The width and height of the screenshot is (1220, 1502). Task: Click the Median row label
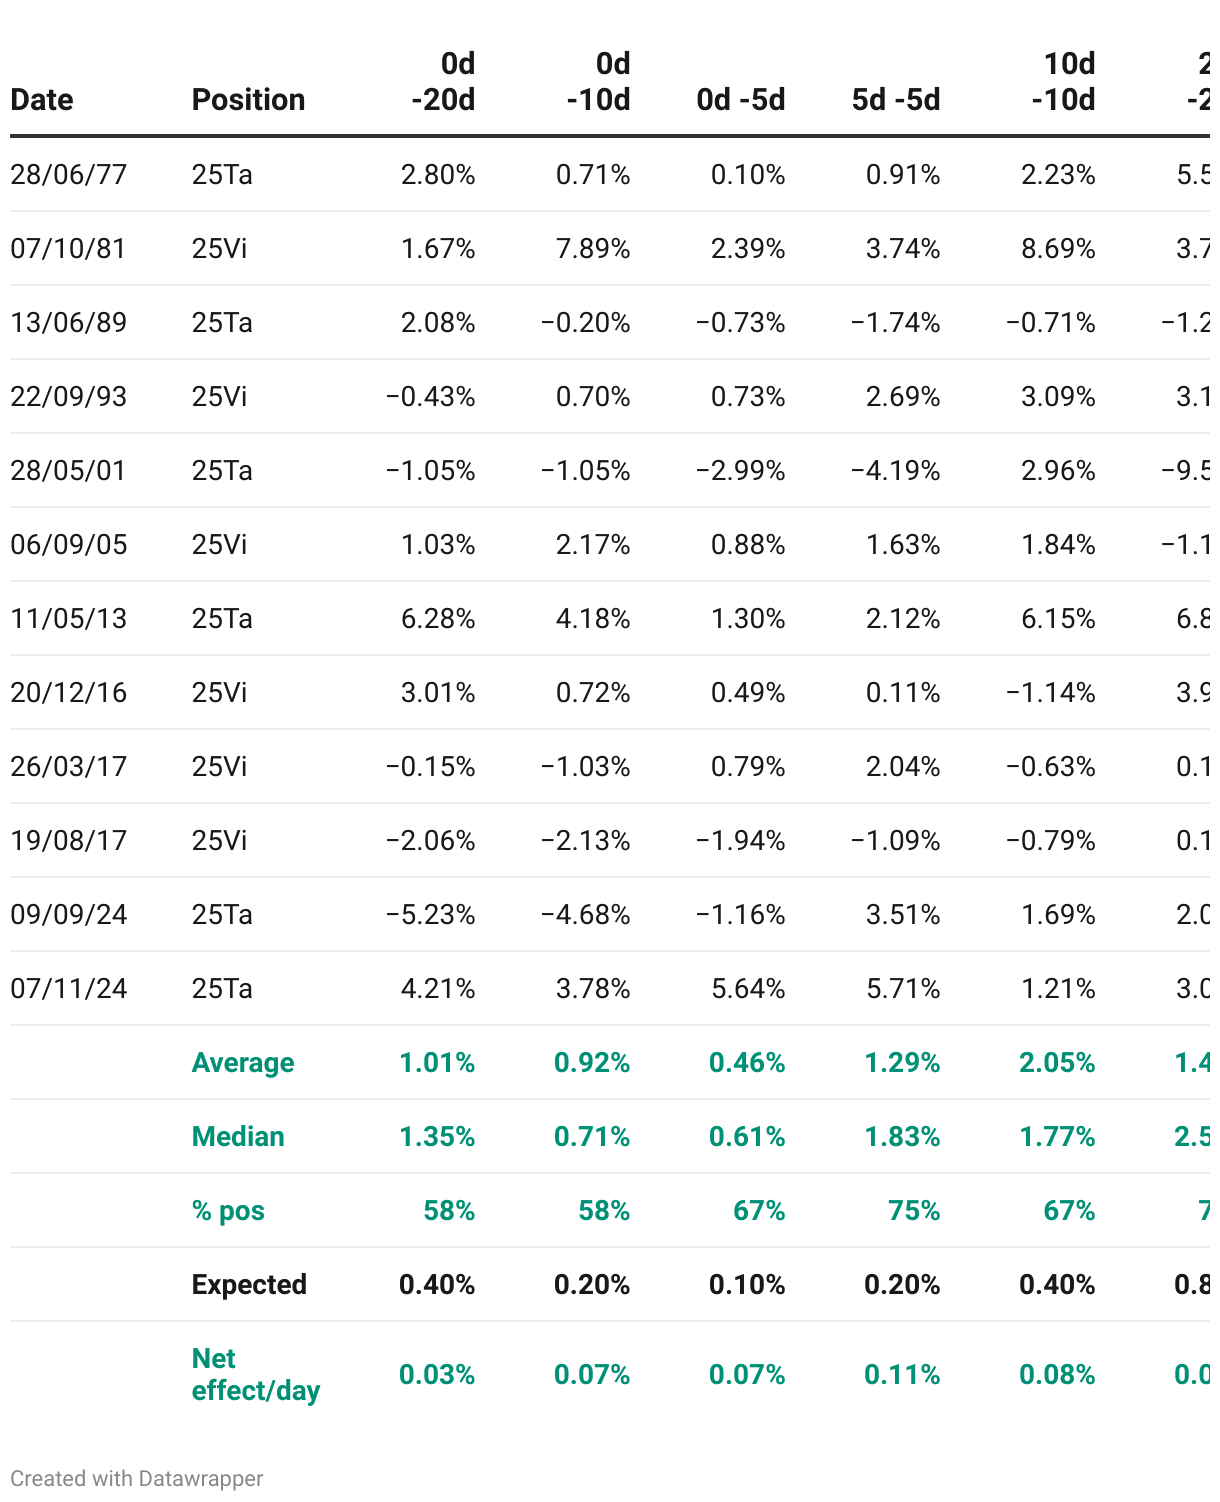pyautogui.click(x=238, y=1137)
